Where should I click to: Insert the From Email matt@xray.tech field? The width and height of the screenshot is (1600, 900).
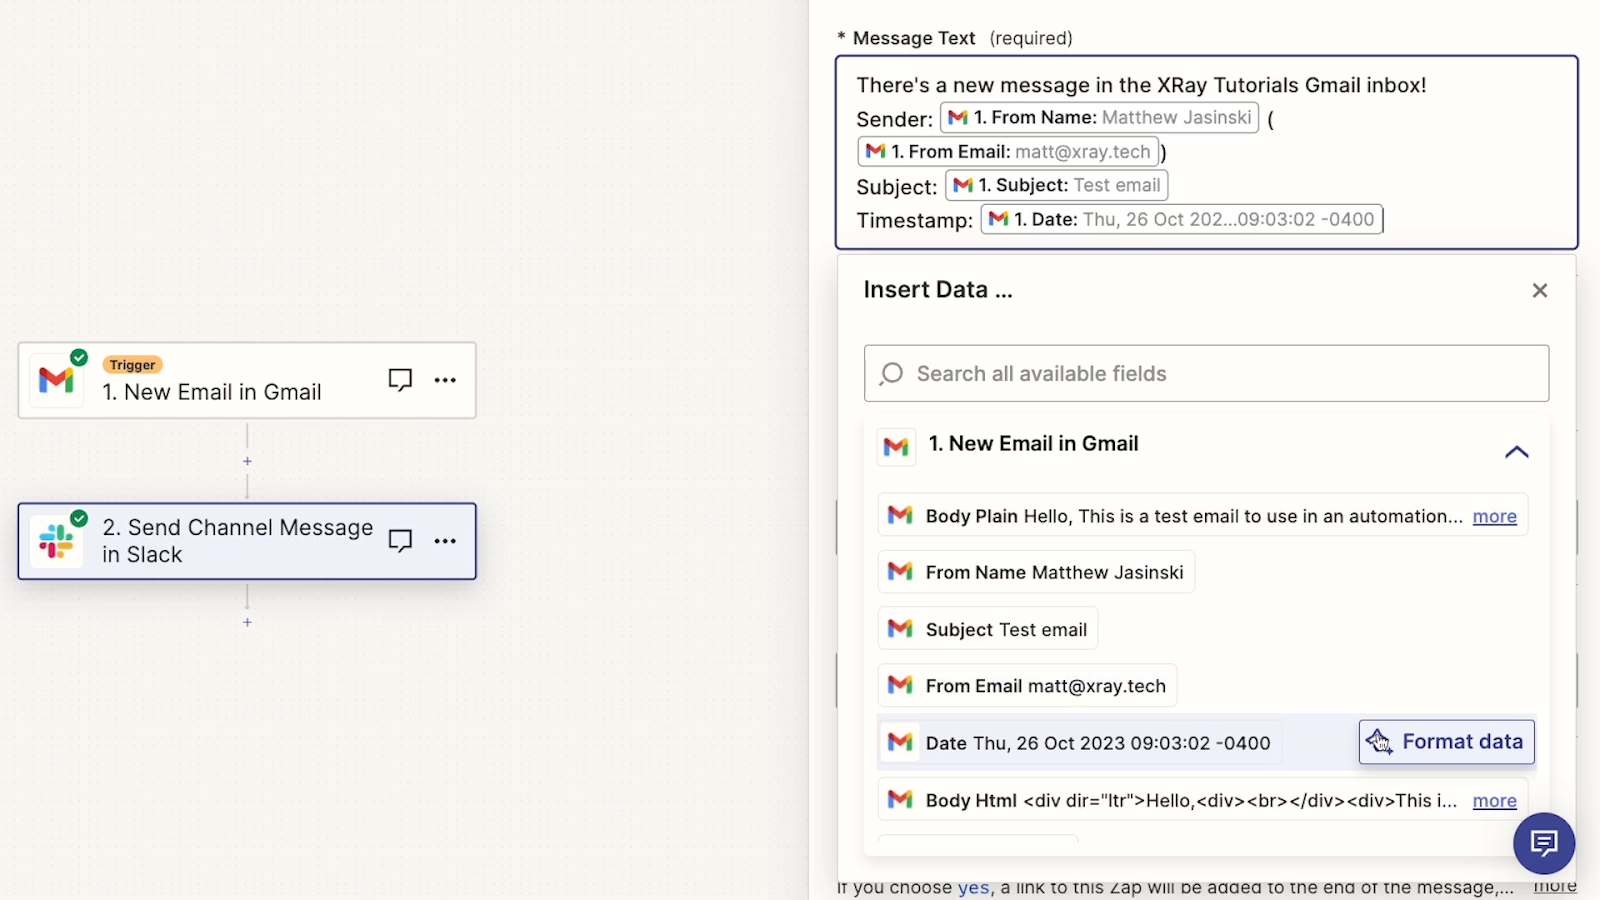(1027, 686)
